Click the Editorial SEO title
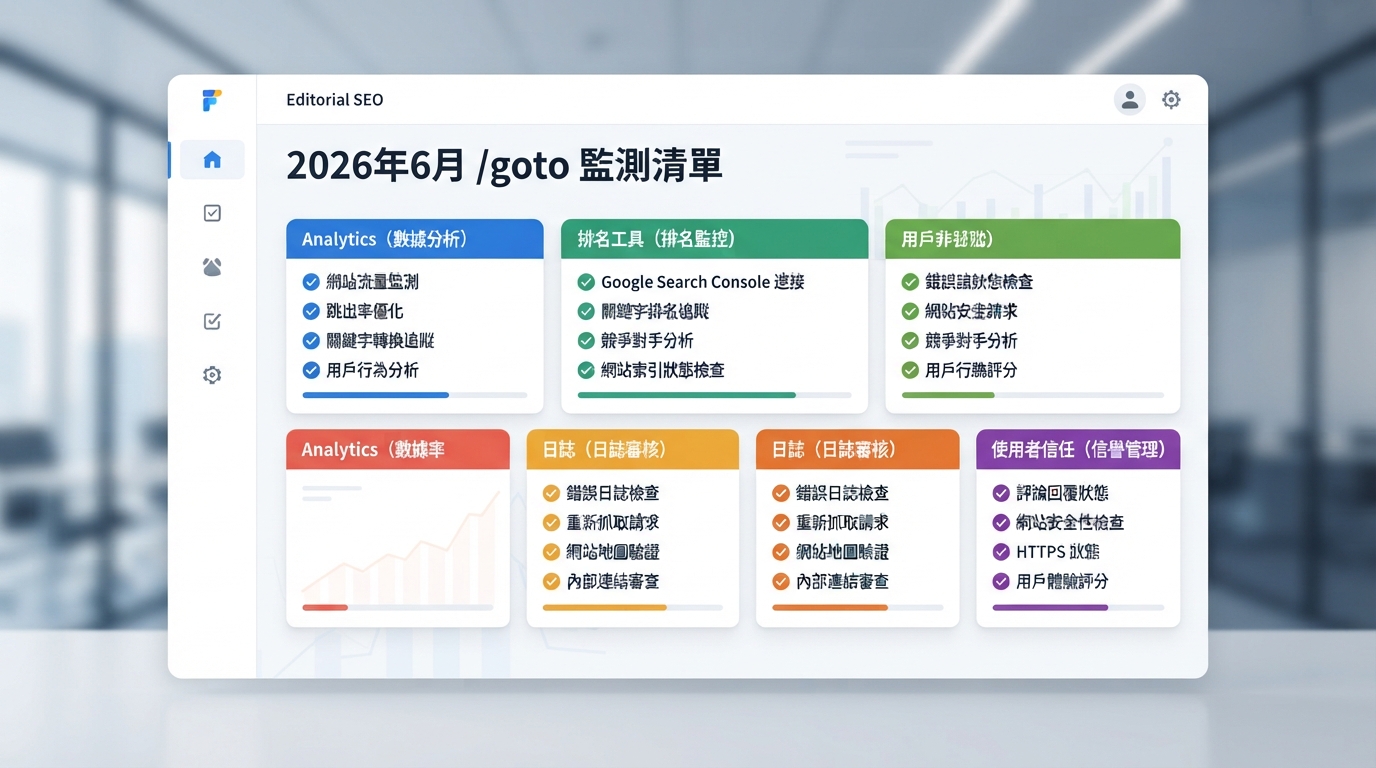This screenshot has width=1376, height=768. pyautogui.click(x=335, y=100)
